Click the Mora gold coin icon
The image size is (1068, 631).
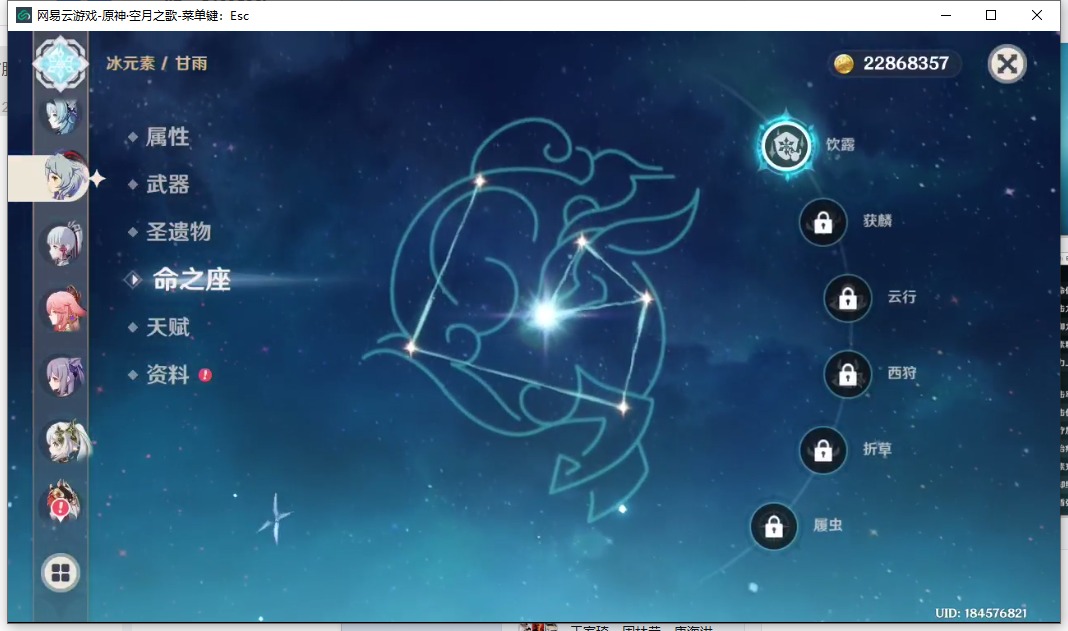pos(844,64)
